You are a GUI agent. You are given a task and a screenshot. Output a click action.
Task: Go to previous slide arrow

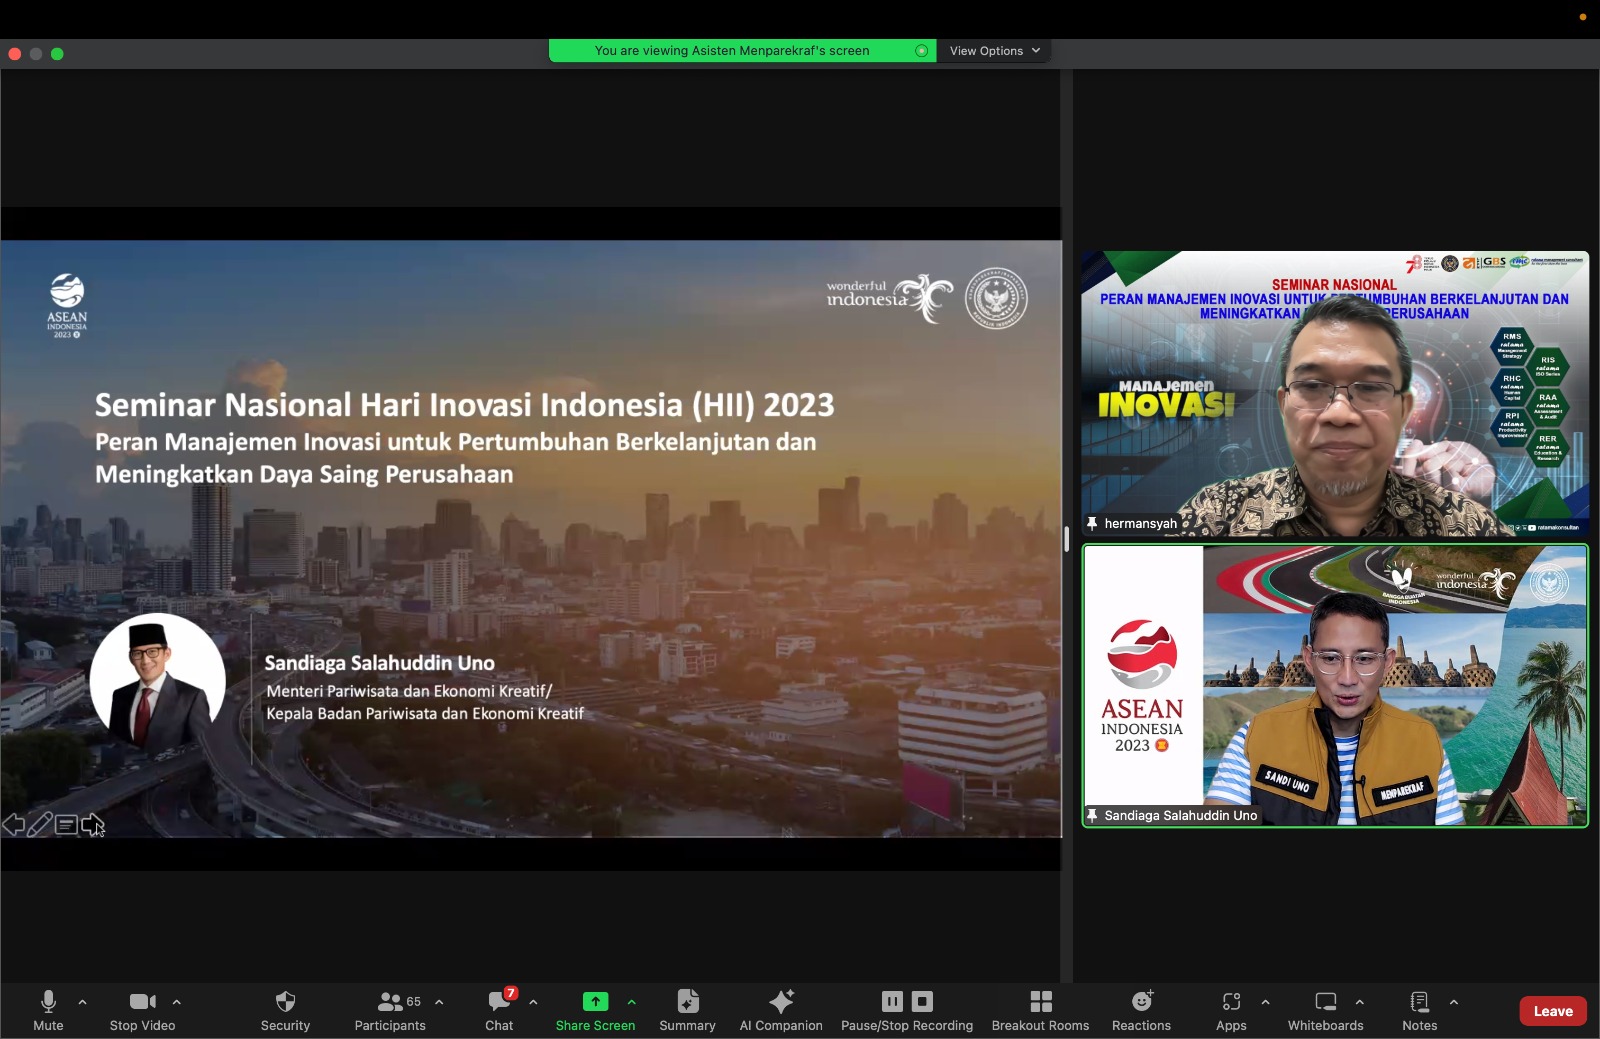(x=13, y=825)
